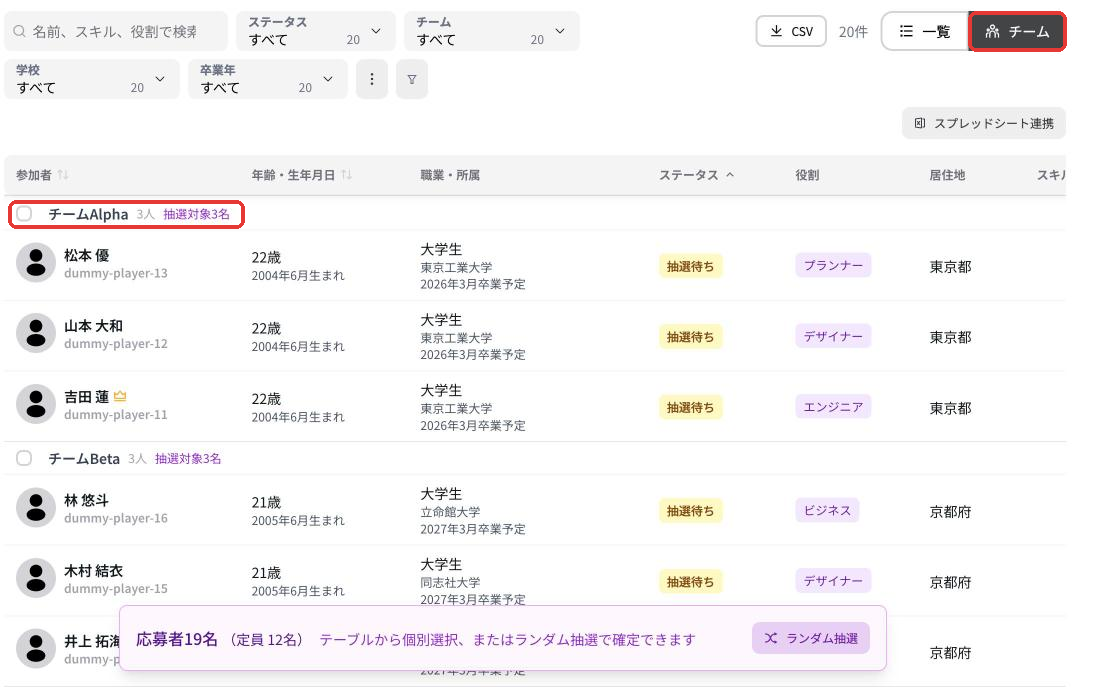Image resolution: width=1102 pixels, height=687 pixels.
Task: Click the 役割 column header
Action: [x=807, y=175]
